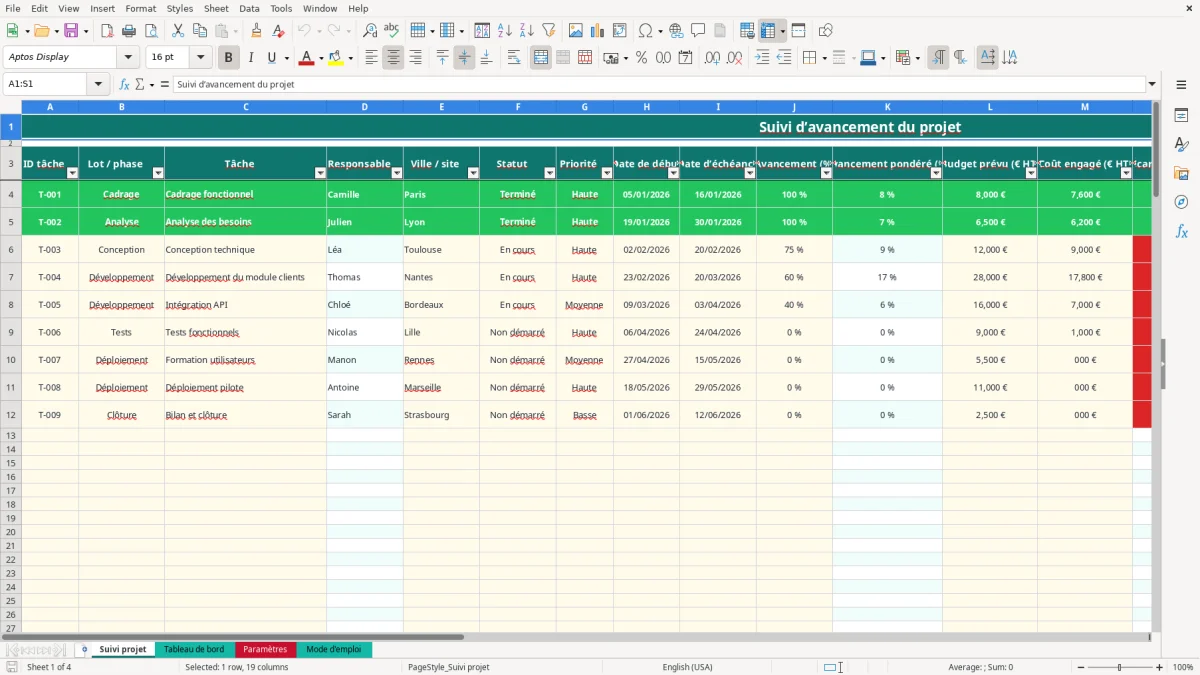The width and height of the screenshot is (1200, 675).
Task: Toggle Merge and center cells
Action: [541, 57]
